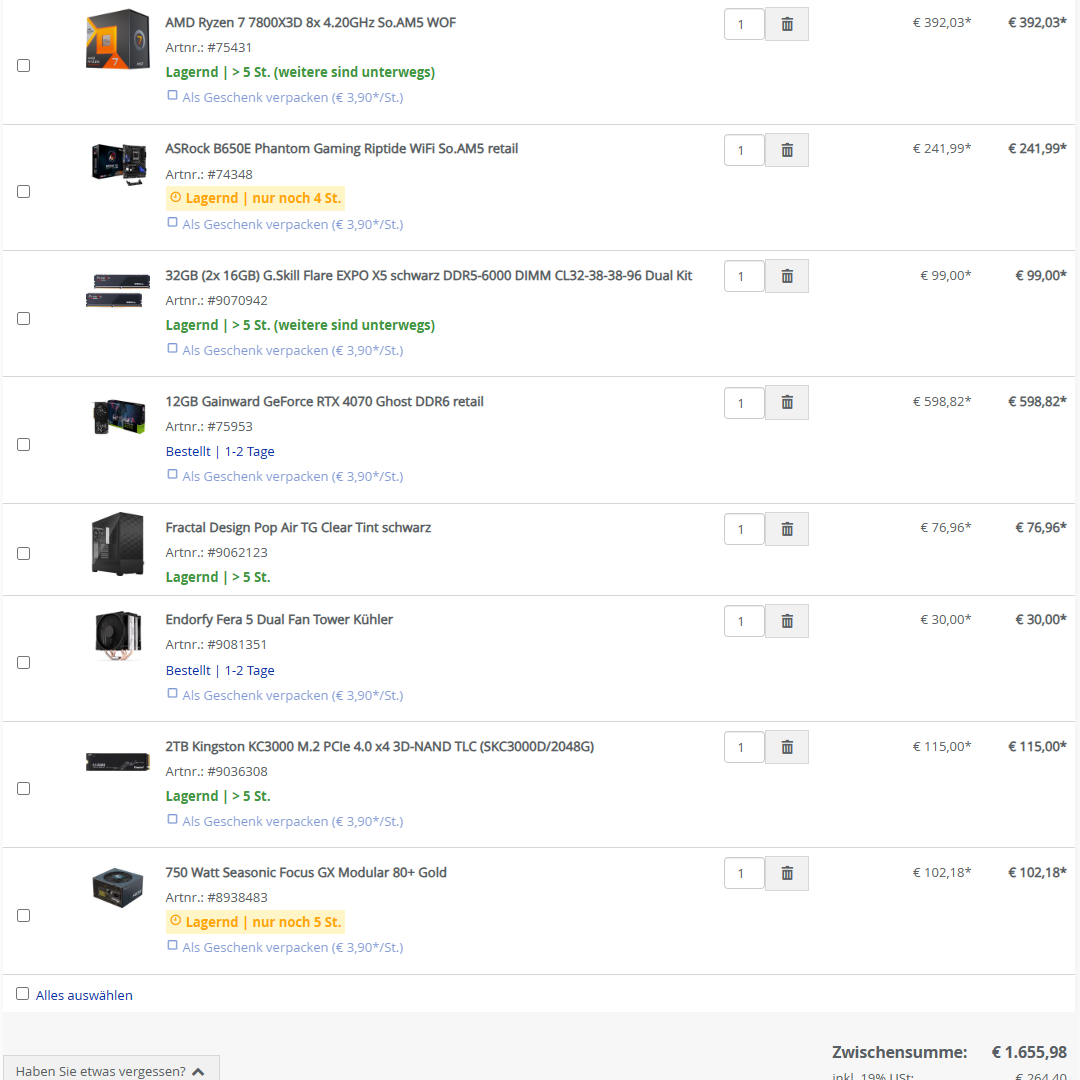Click the quantity field for the Kingston SSD
This screenshot has height=1080, width=1080.
coord(743,746)
